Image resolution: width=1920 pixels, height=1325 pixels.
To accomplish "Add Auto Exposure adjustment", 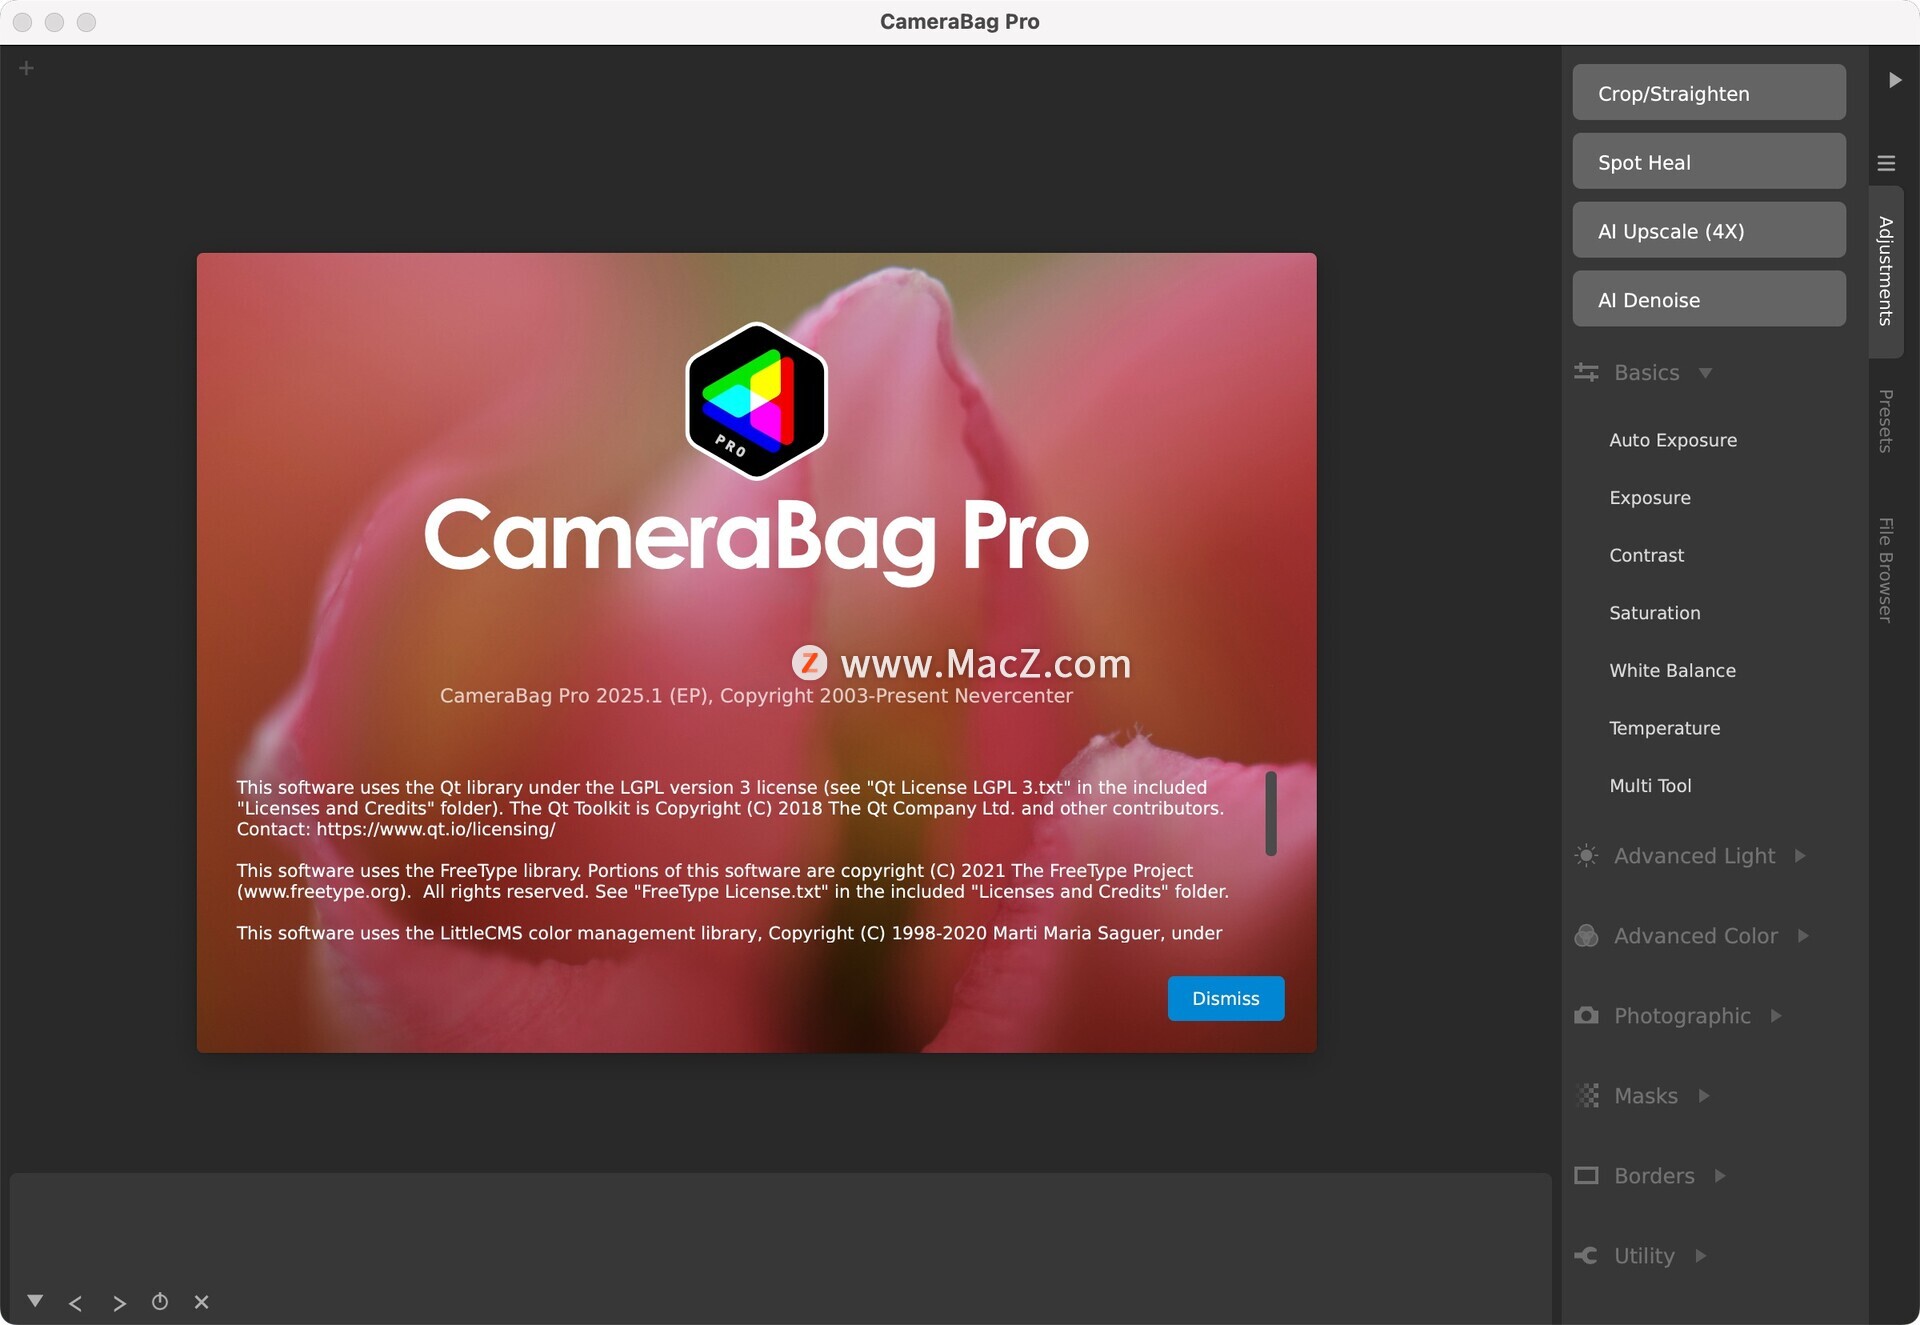I will (1673, 440).
